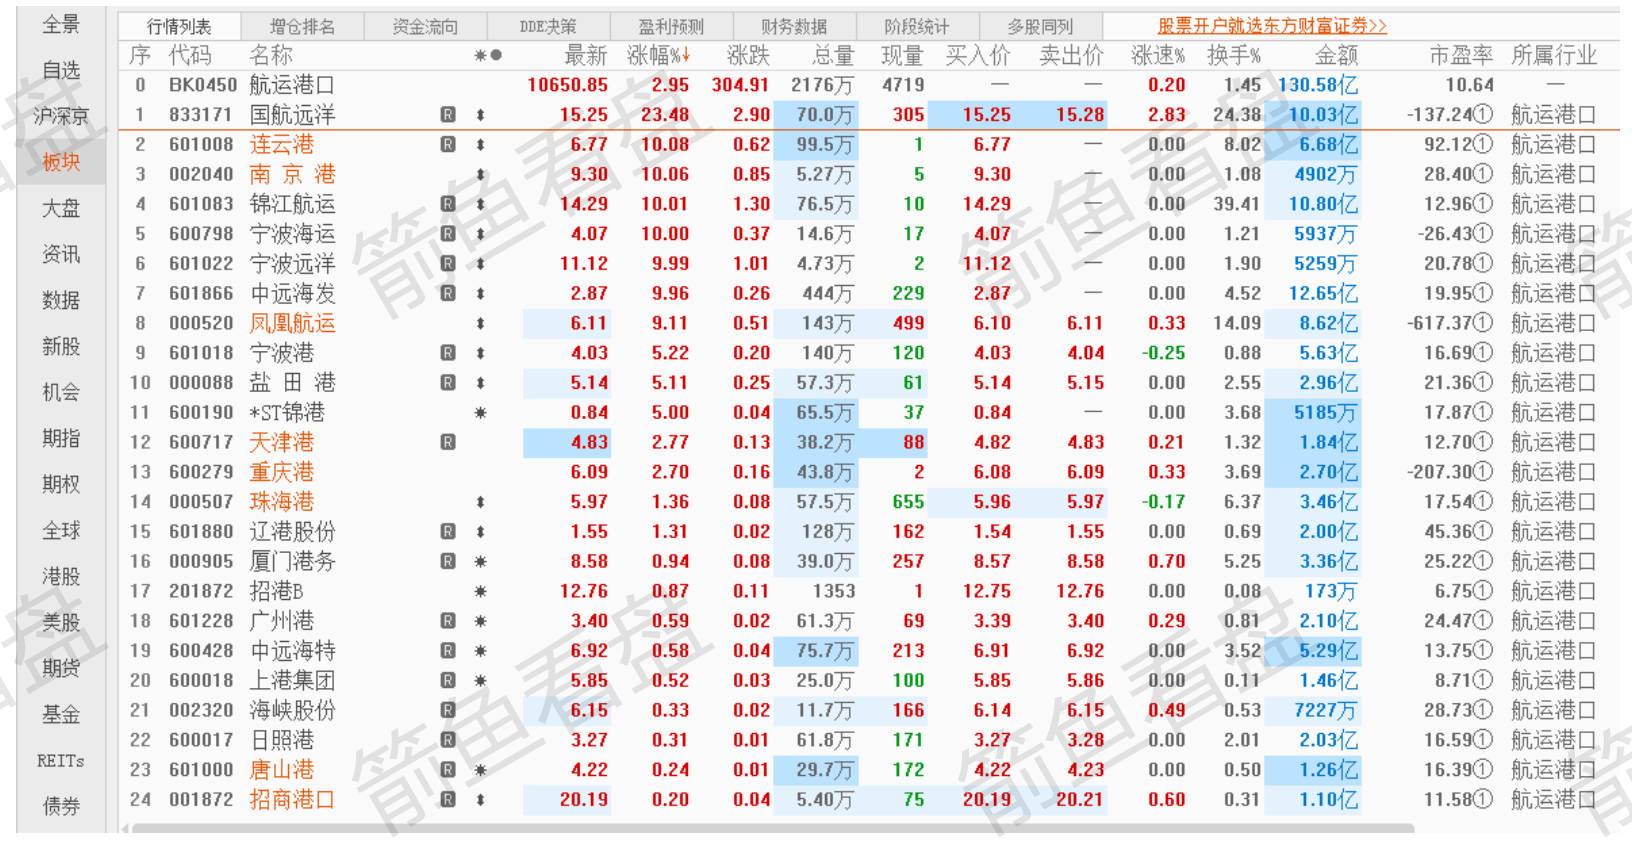
Task: Open 债券 in the left sidebar
Action: (x=61, y=806)
